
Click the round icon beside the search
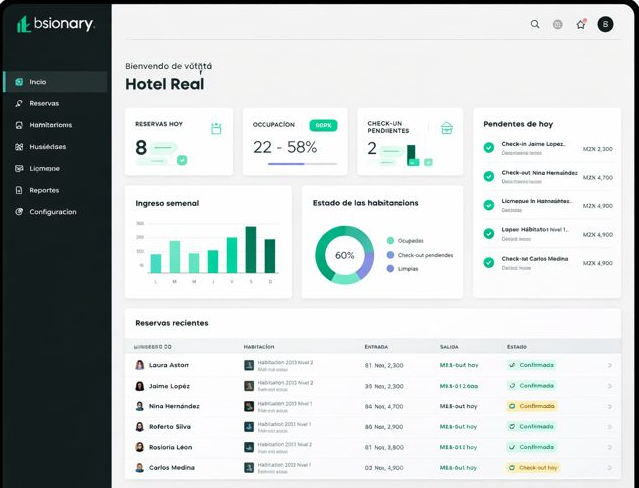pyautogui.click(x=558, y=24)
